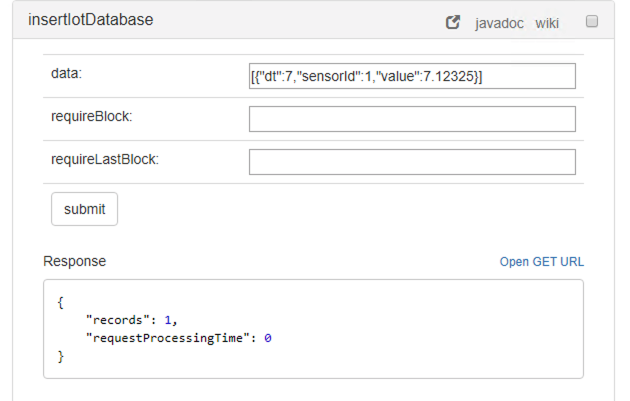The image size is (630, 401).
Task: Click the "requireLastBlock:" label
Action: point(105,160)
